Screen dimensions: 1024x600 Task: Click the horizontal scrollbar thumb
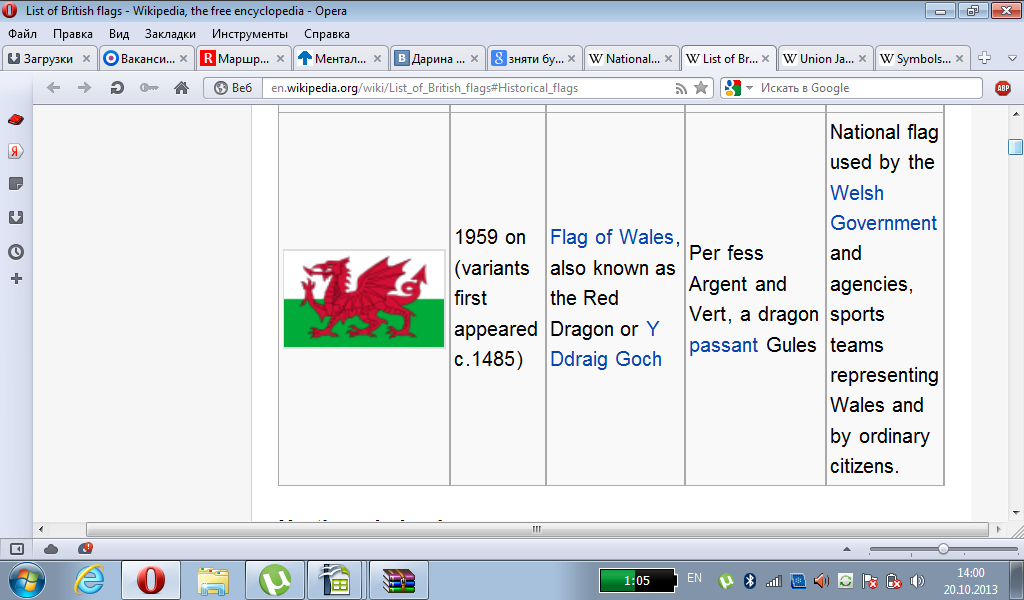click(x=537, y=529)
